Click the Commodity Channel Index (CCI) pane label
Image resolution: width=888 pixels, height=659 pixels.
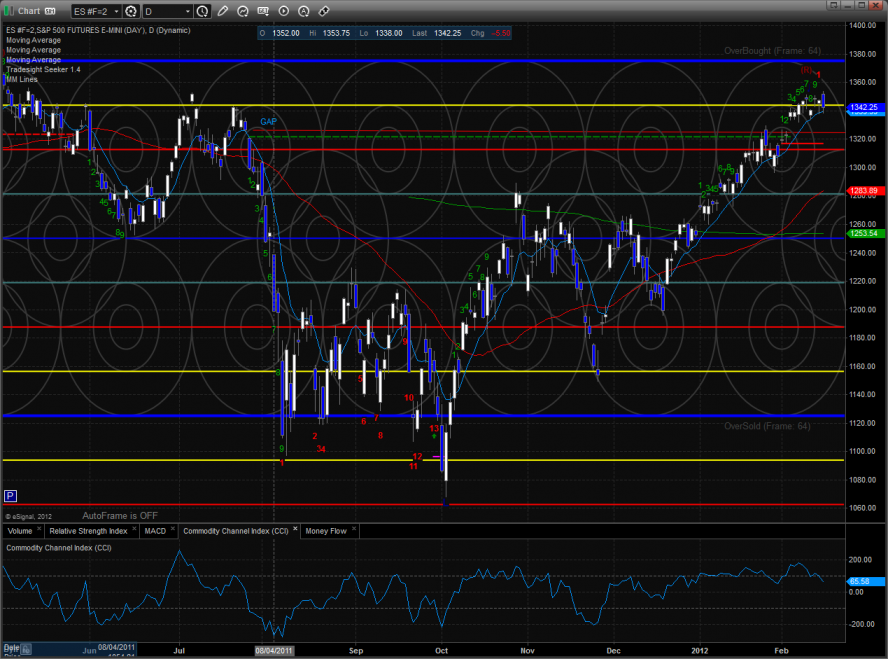coord(59,548)
